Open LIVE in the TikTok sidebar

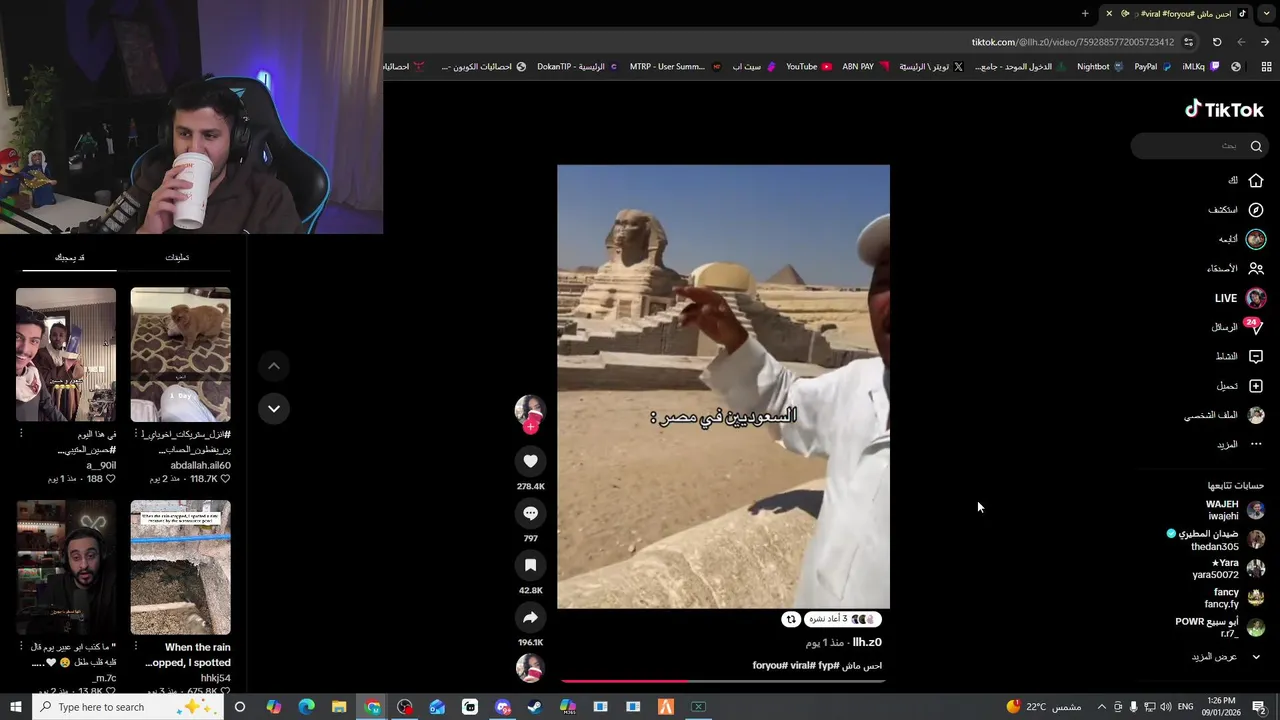pyautogui.click(x=1241, y=298)
